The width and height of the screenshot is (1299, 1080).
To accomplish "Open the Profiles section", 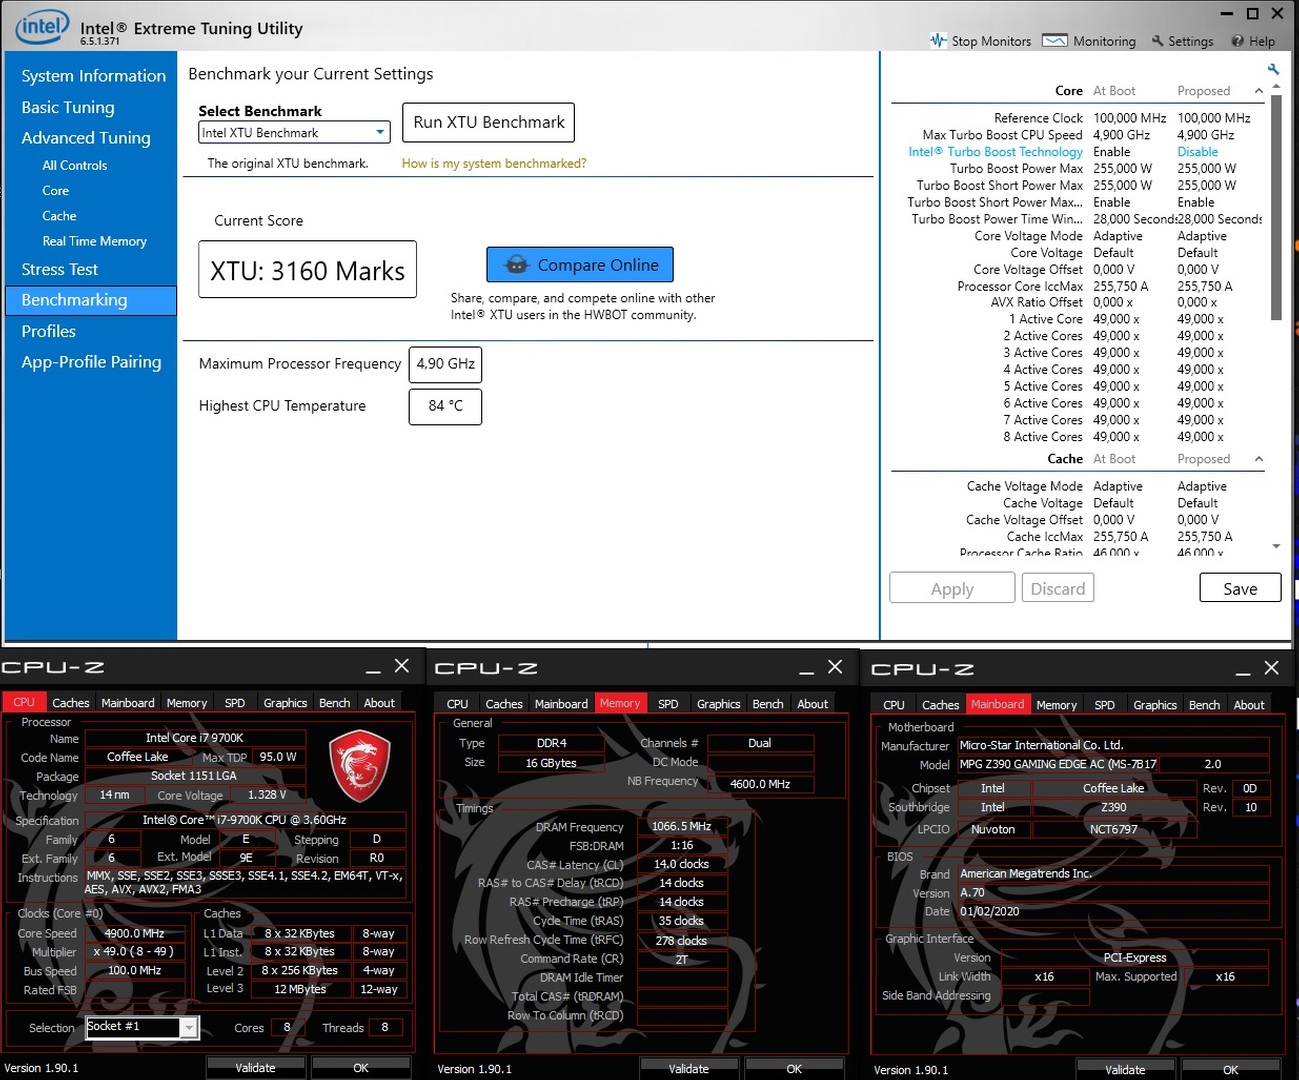I will click(x=48, y=331).
